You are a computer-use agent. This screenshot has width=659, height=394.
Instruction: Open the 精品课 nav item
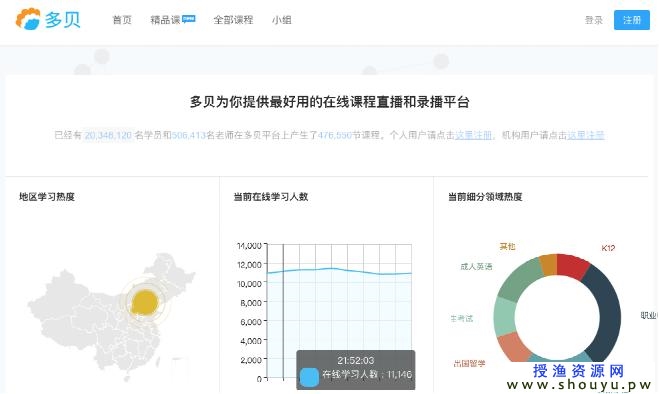(165, 20)
